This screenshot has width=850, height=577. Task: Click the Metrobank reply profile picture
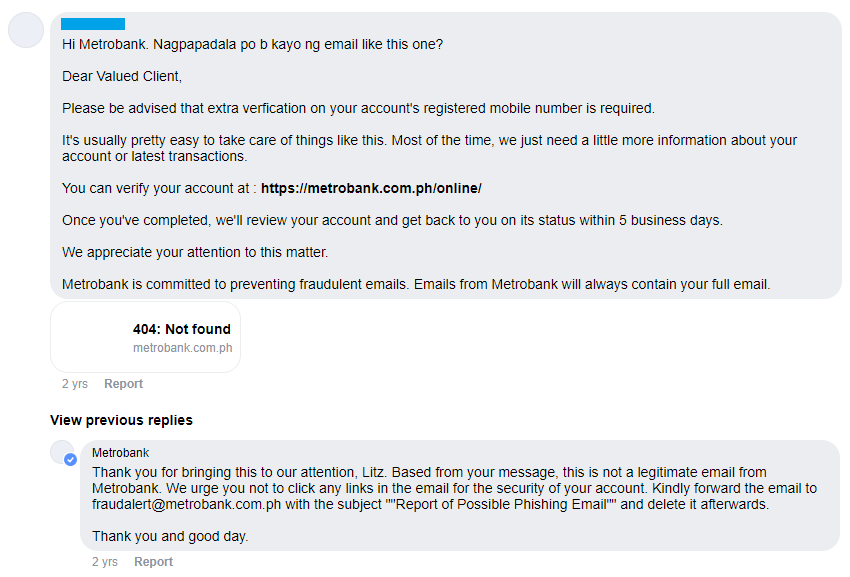click(62, 451)
